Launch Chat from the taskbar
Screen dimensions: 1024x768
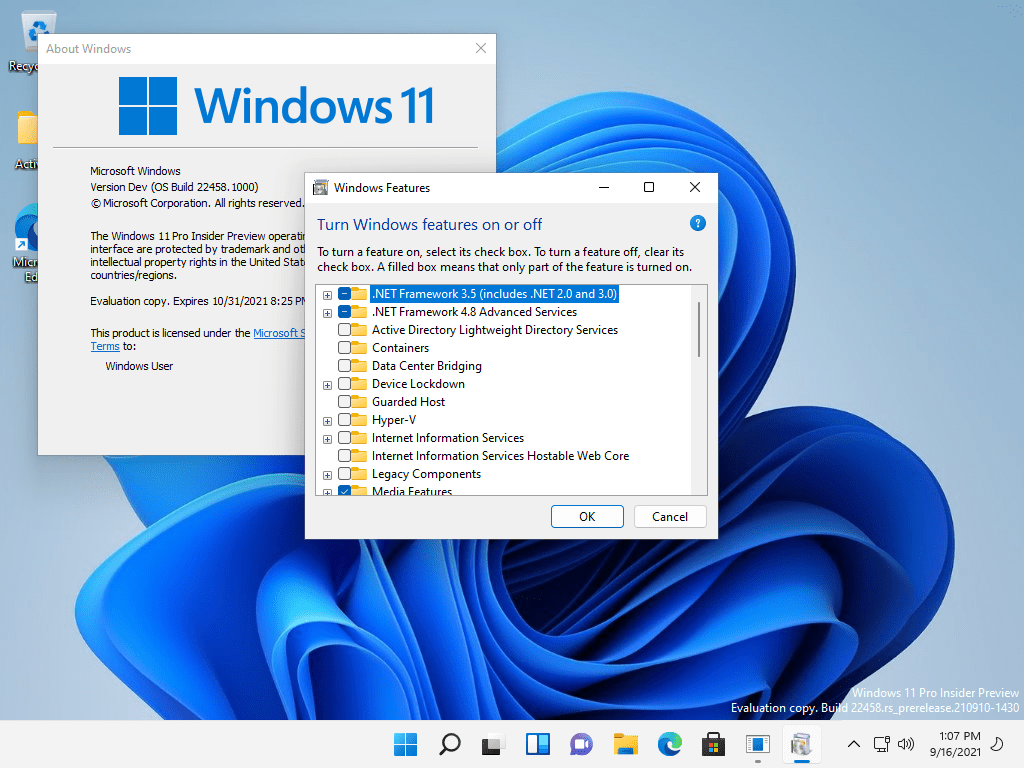[581, 744]
